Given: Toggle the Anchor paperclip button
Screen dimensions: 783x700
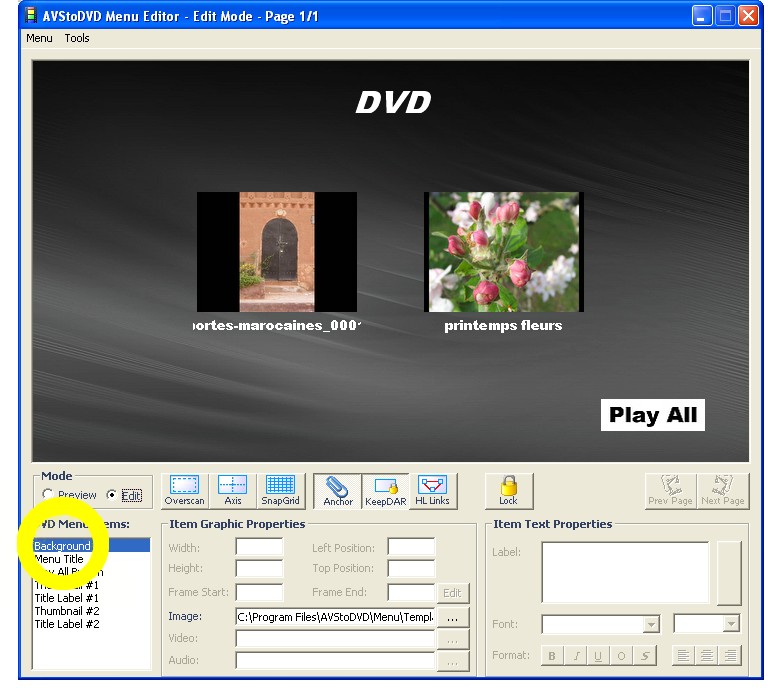Looking at the screenshot, I should (x=338, y=490).
